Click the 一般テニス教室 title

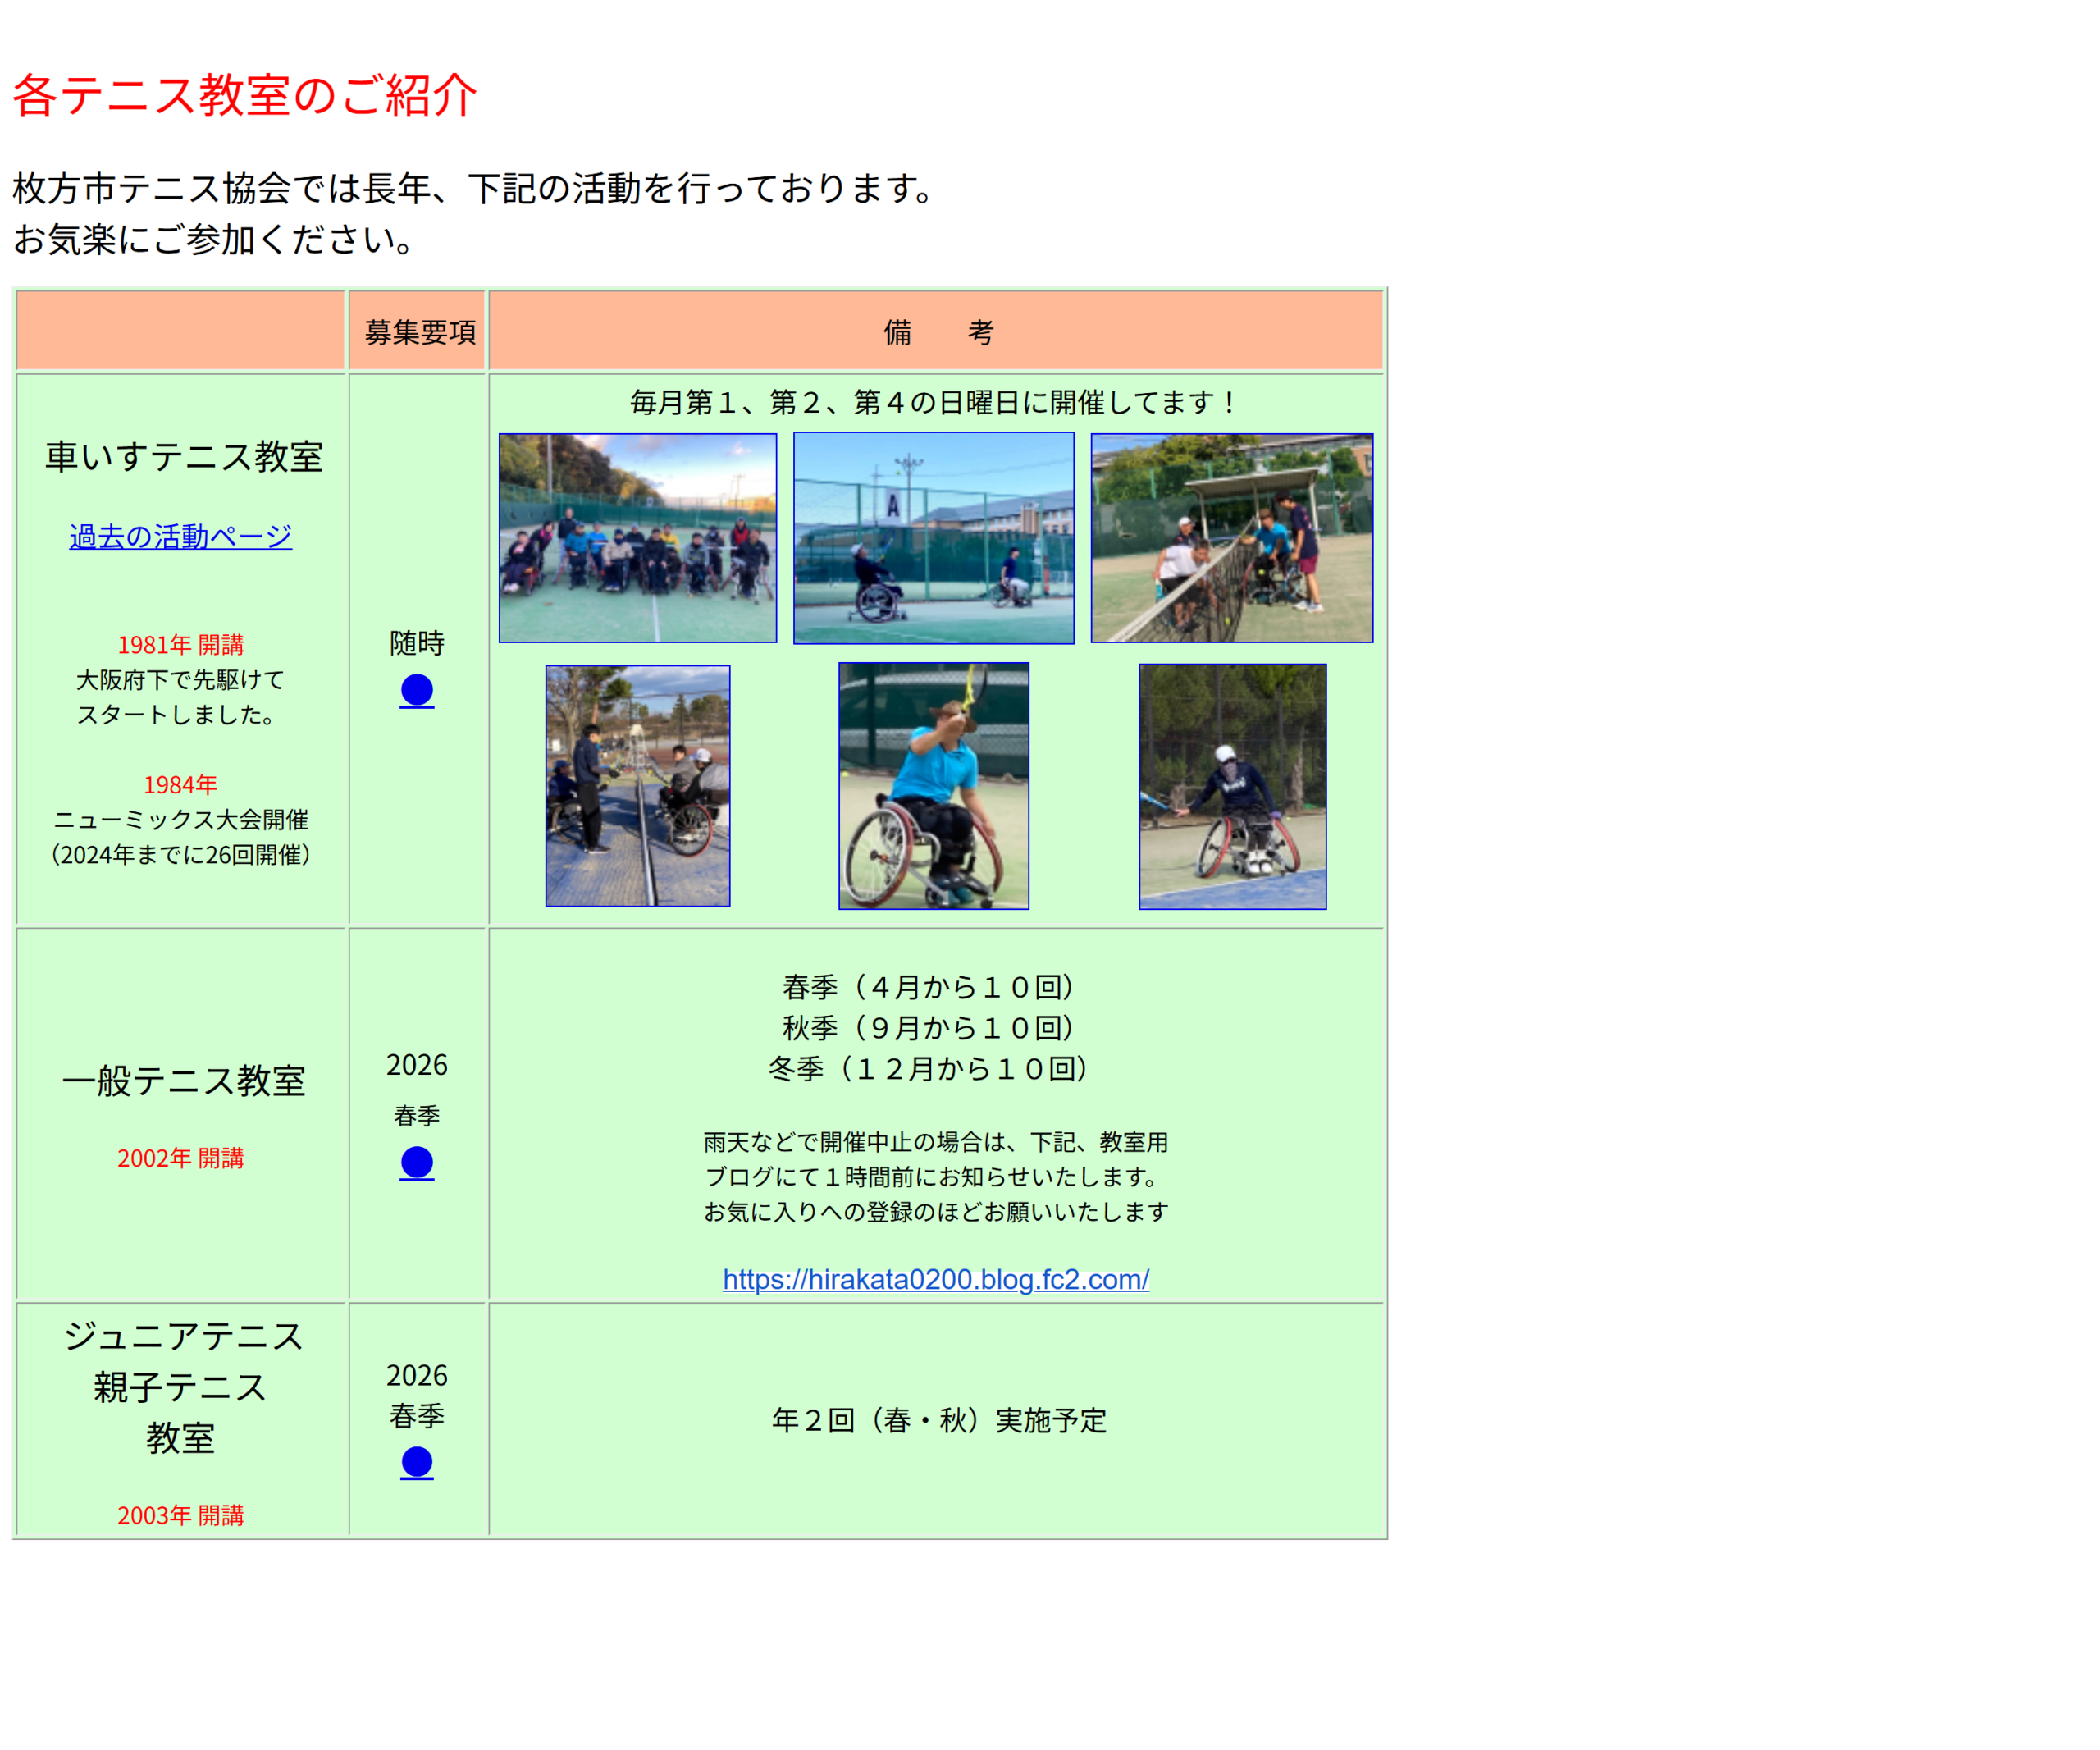tap(184, 1081)
